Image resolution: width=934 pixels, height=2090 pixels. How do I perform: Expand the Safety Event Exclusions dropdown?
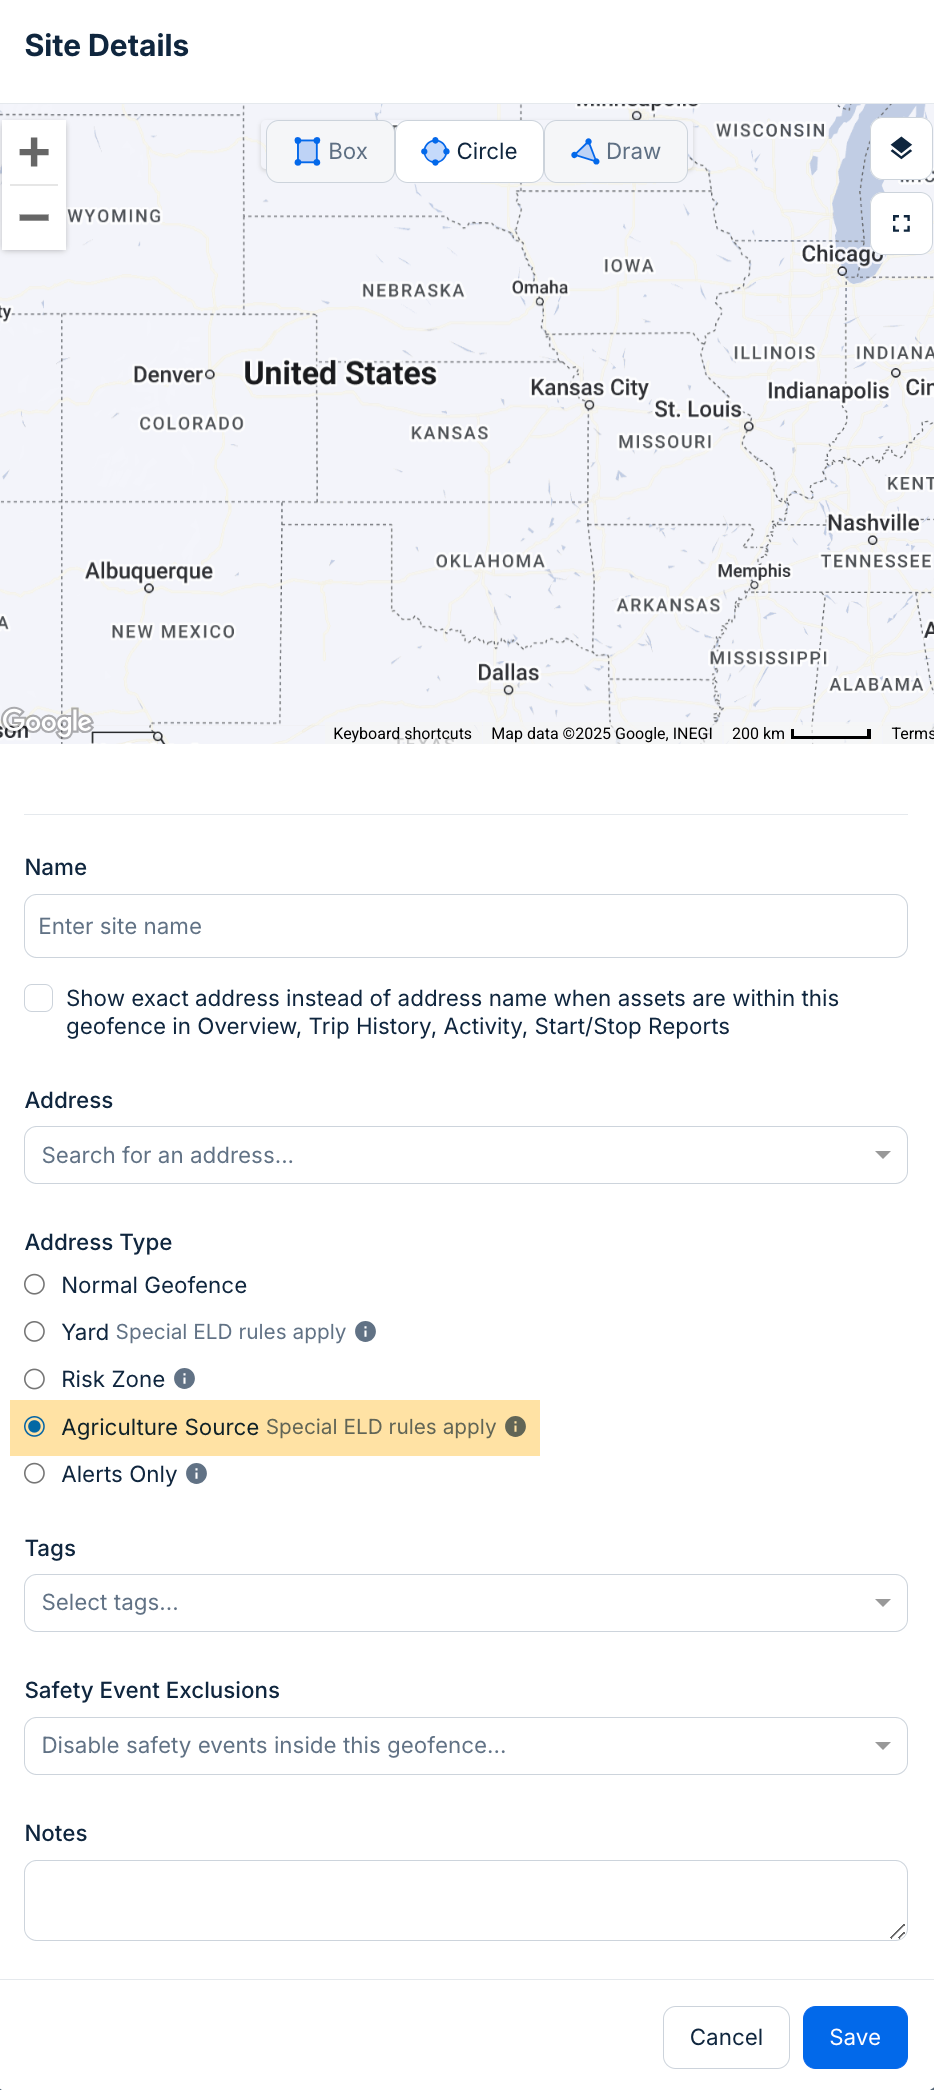point(882,1746)
